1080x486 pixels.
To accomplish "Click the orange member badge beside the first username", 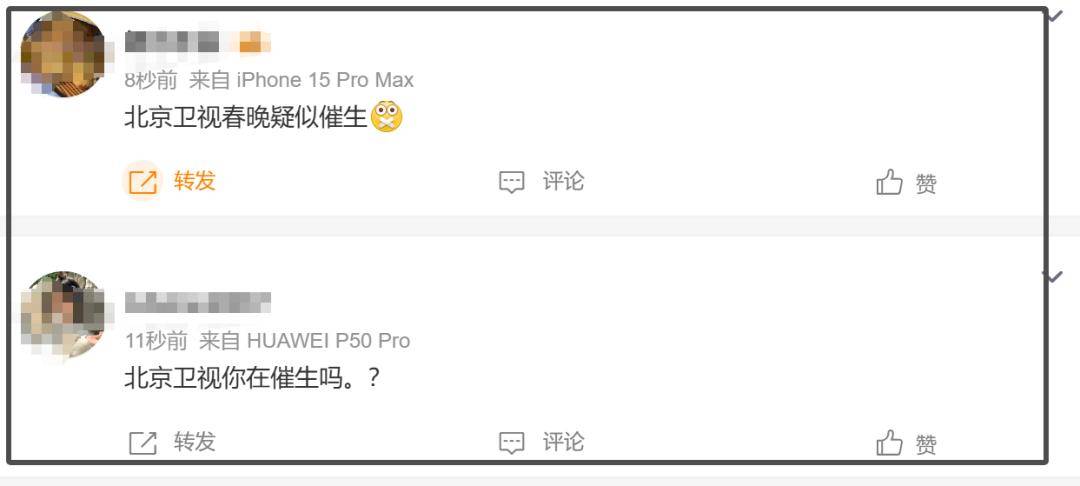I will [251, 43].
